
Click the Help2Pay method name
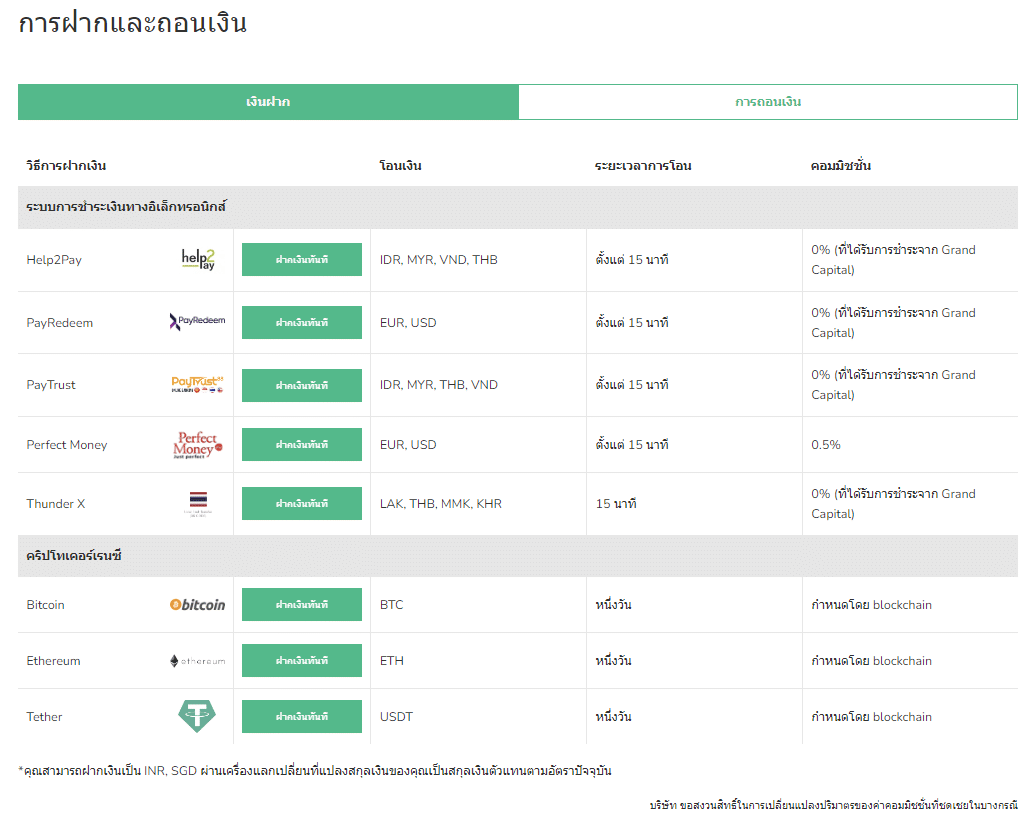point(54,260)
